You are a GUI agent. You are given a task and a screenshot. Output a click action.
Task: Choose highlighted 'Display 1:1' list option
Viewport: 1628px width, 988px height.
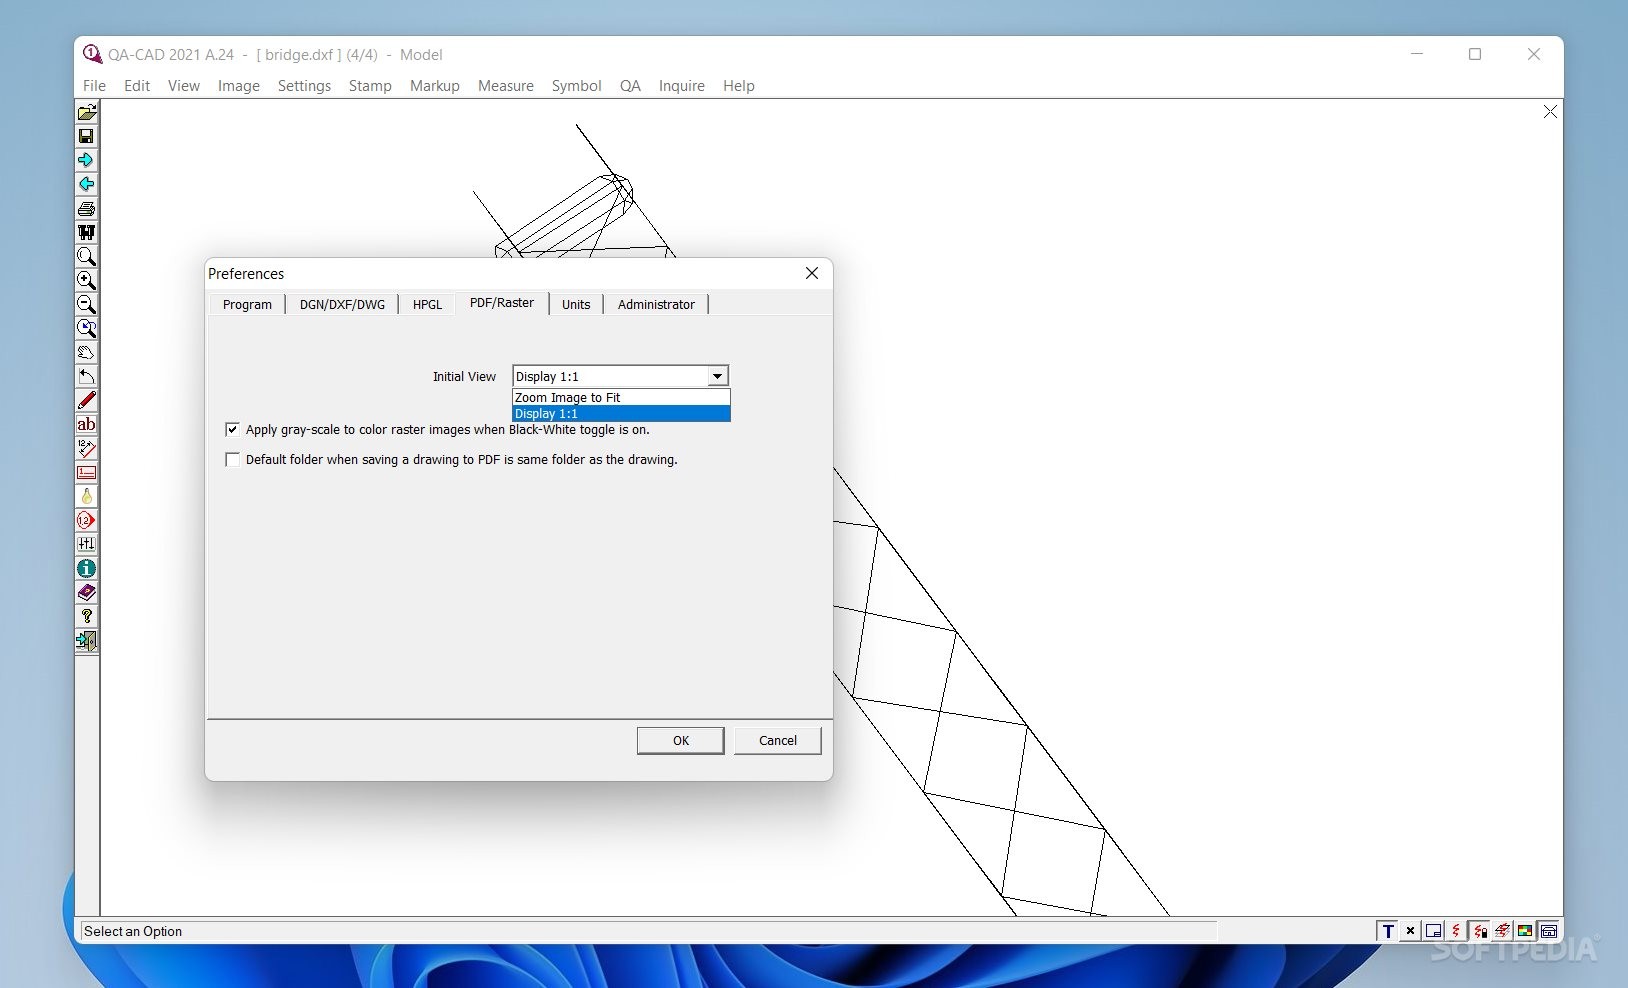[621, 413]
